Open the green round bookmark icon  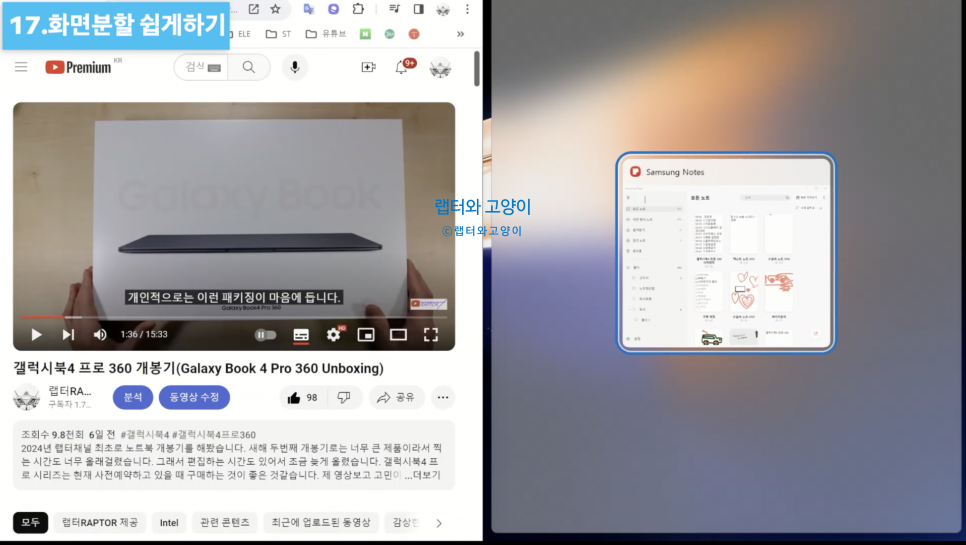coord(389,34)
